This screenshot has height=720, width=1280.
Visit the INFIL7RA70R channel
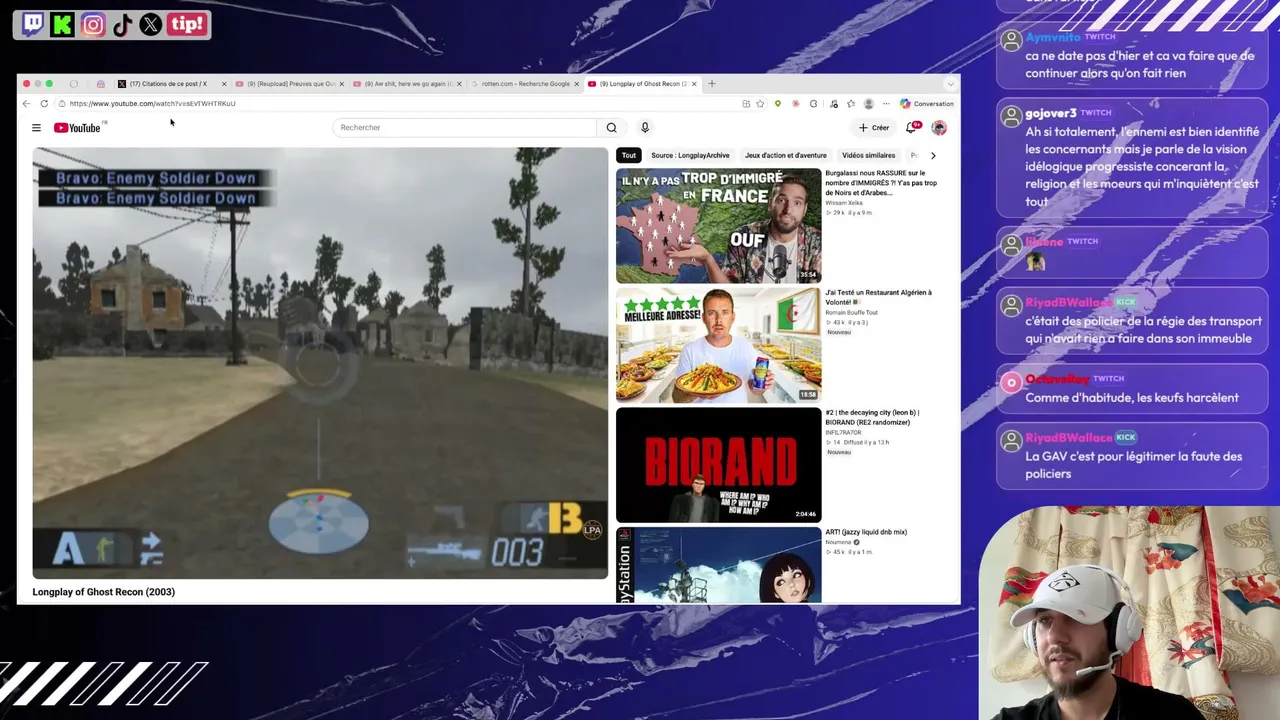pos(843,433)
